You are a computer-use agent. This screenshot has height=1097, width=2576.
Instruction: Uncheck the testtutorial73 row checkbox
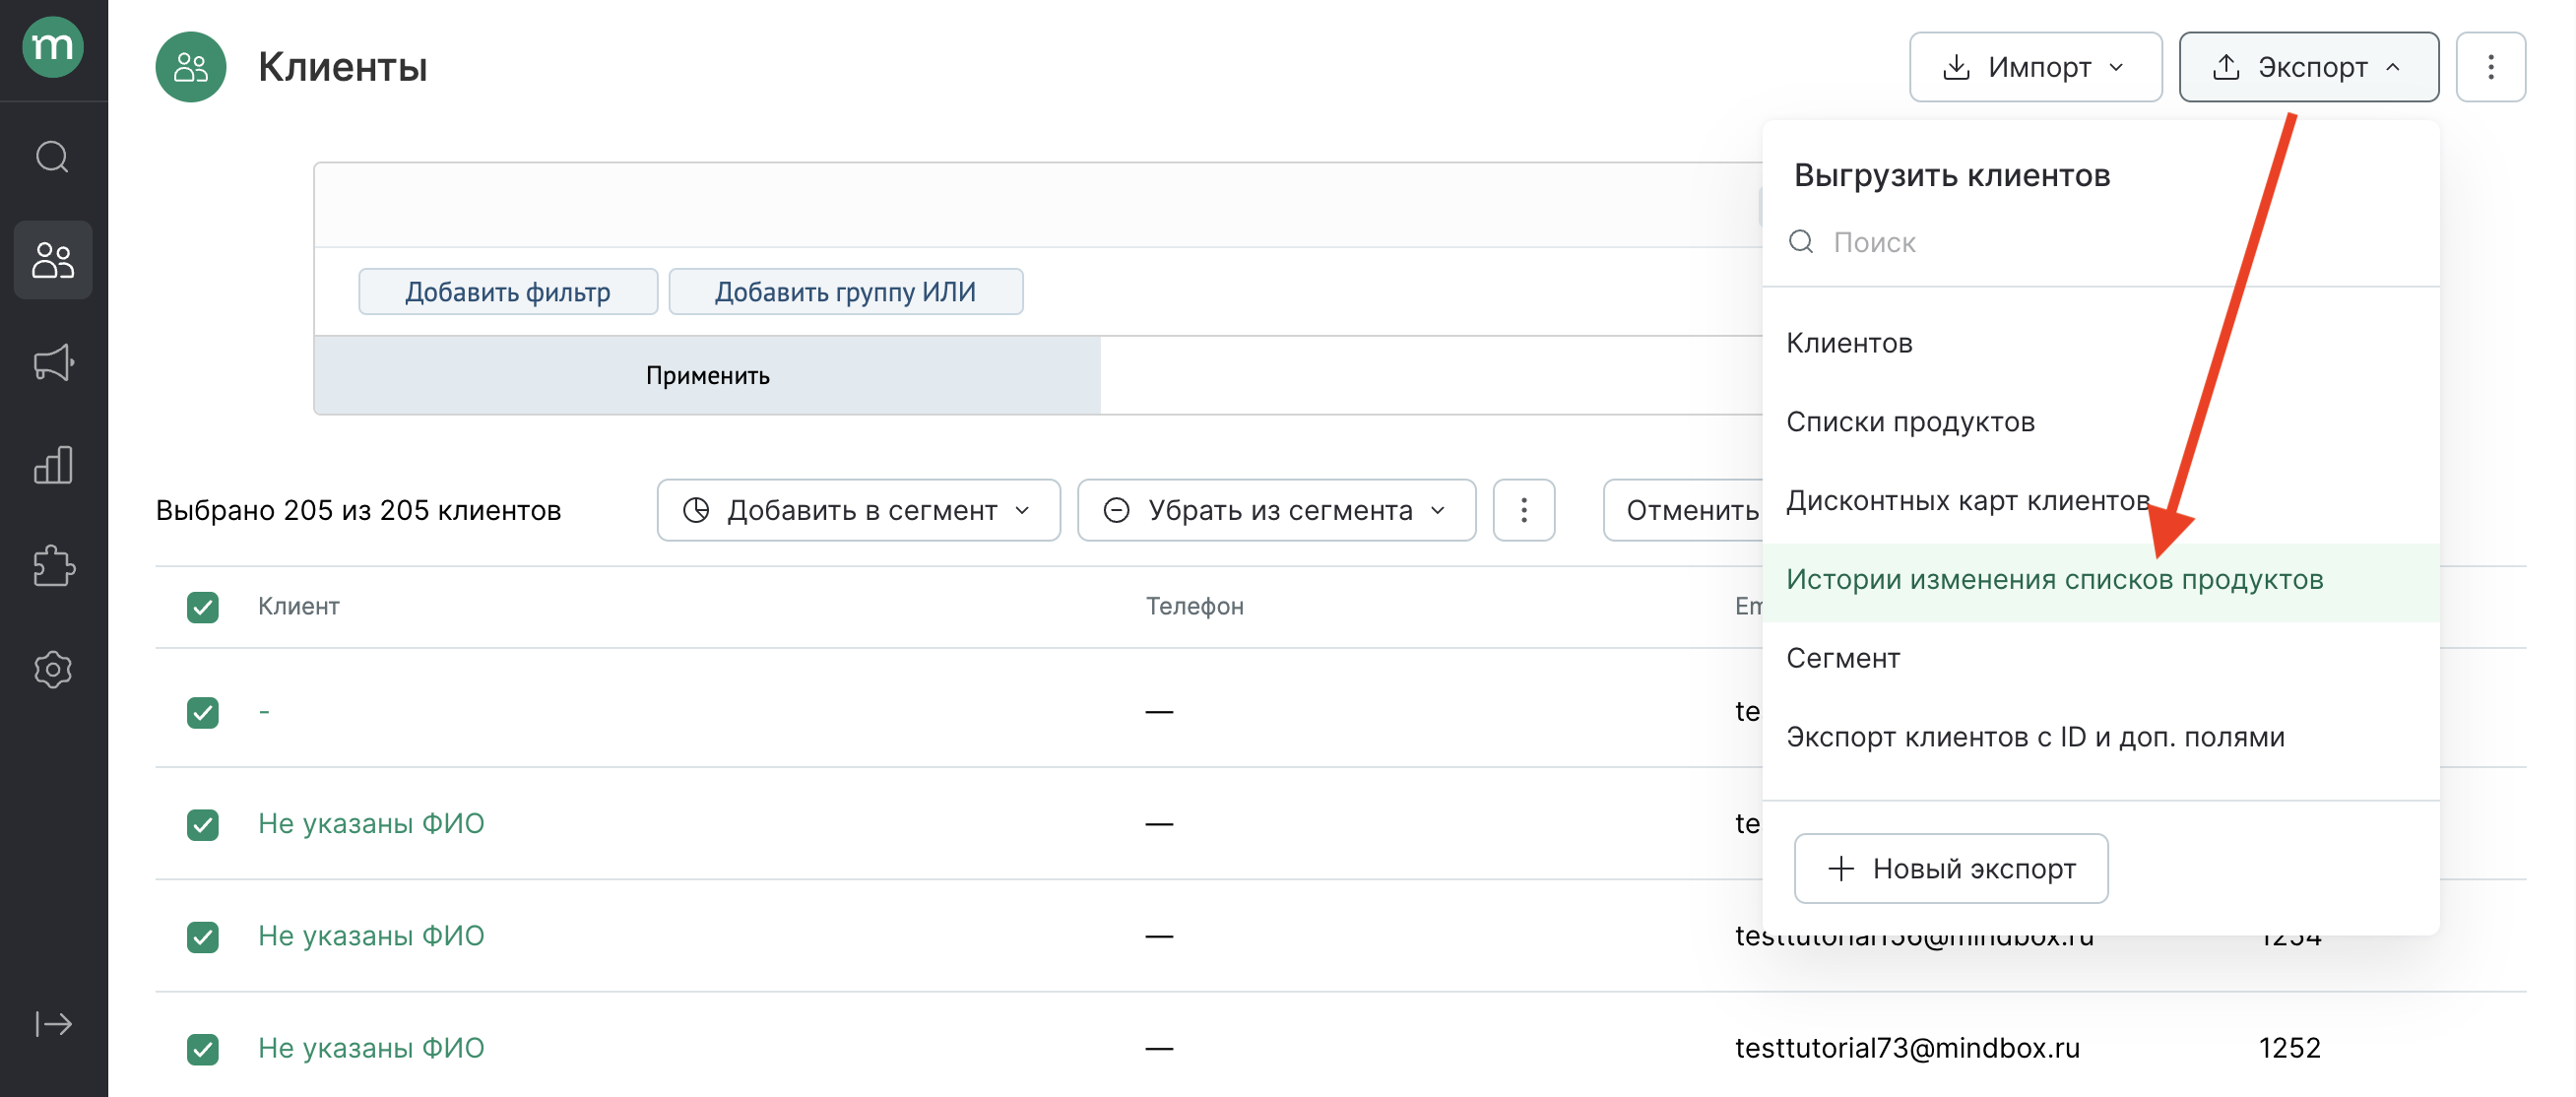coord(203,1048)
